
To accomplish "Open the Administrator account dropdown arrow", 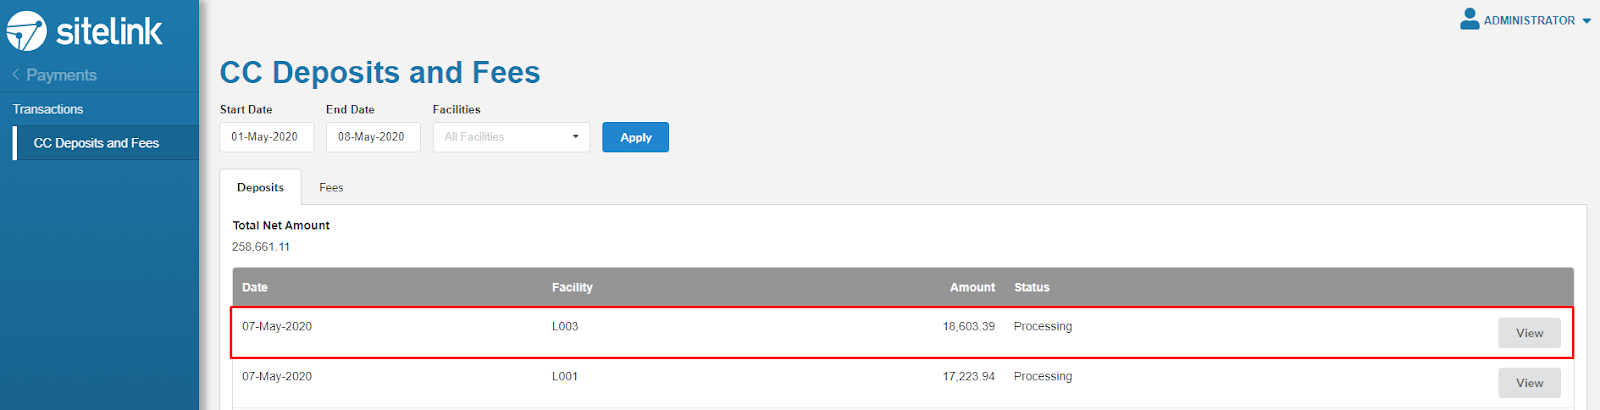I will click(1586, 21).
